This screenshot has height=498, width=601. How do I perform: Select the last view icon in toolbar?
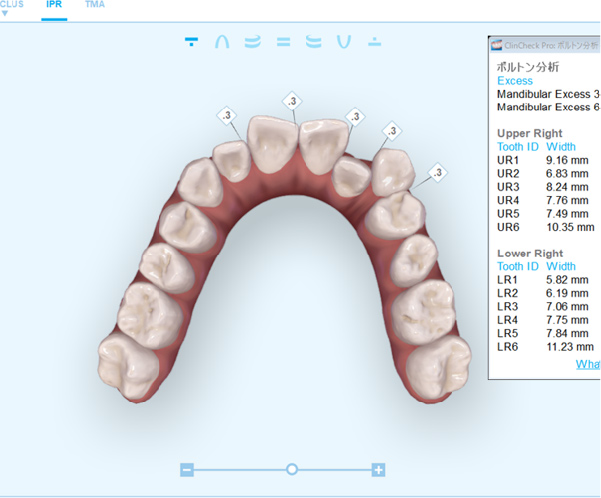pos(374,42)
